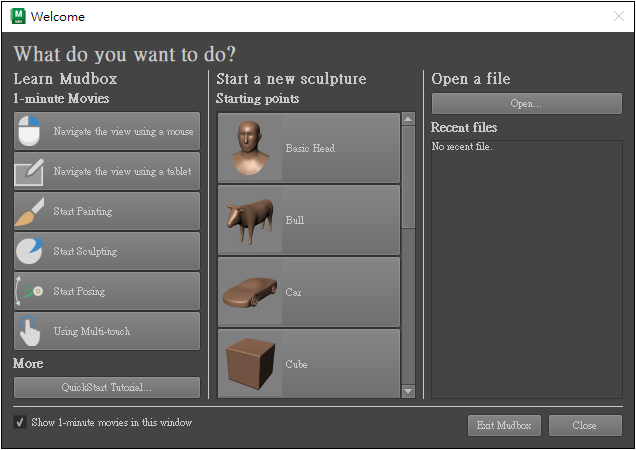Screen dimensions: 636x450
Task: Uncheck 'Show 1-minute movies in this window'
Action: click(19, 422)
